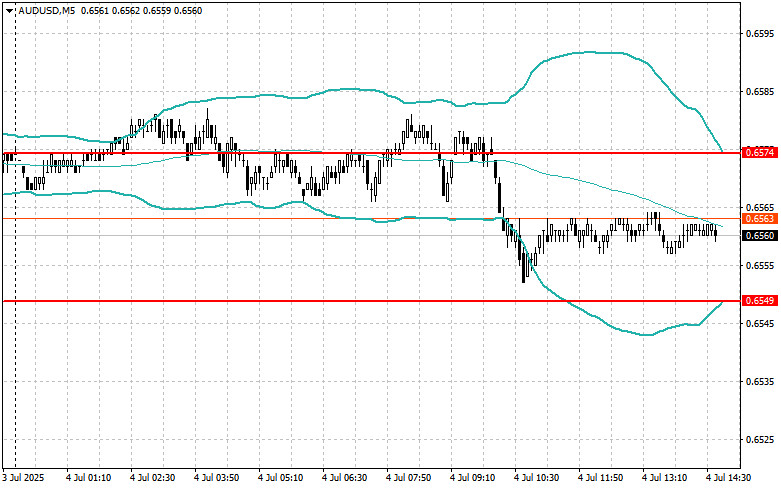Click the 0.6565 price scale value

pos(760,207)
